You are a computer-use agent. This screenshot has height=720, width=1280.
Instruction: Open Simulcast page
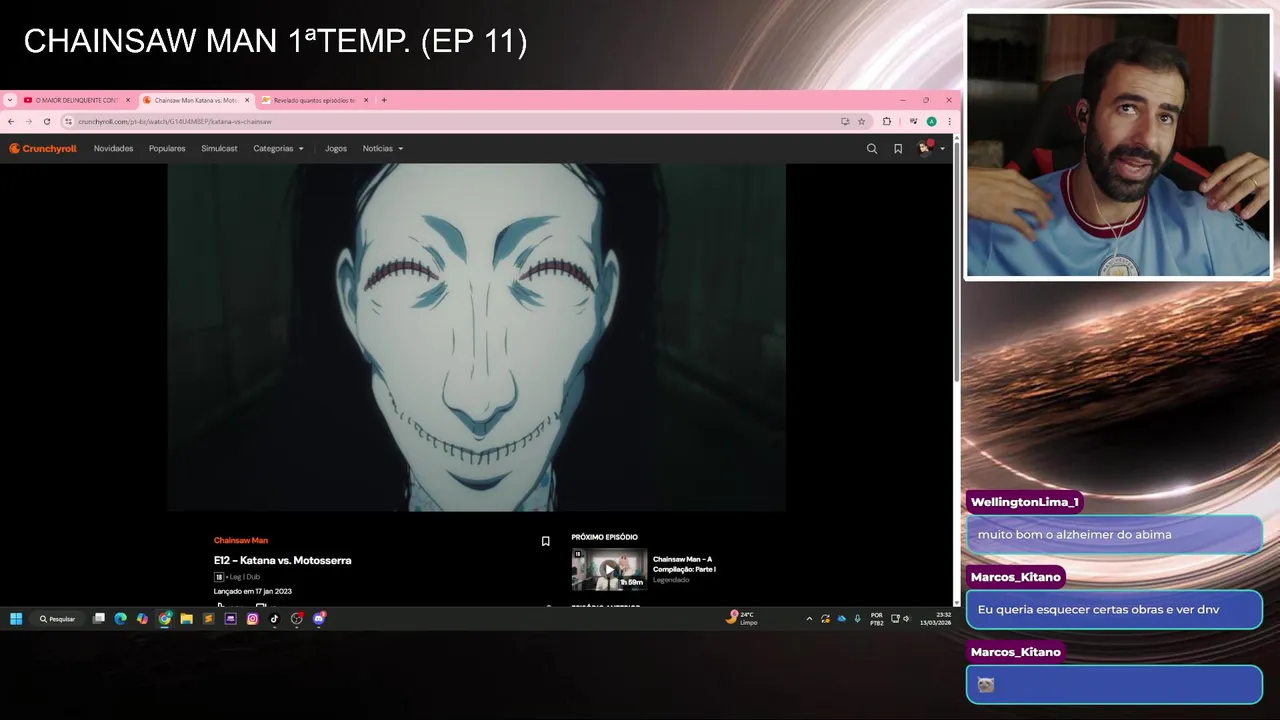[x=219, y=149]
